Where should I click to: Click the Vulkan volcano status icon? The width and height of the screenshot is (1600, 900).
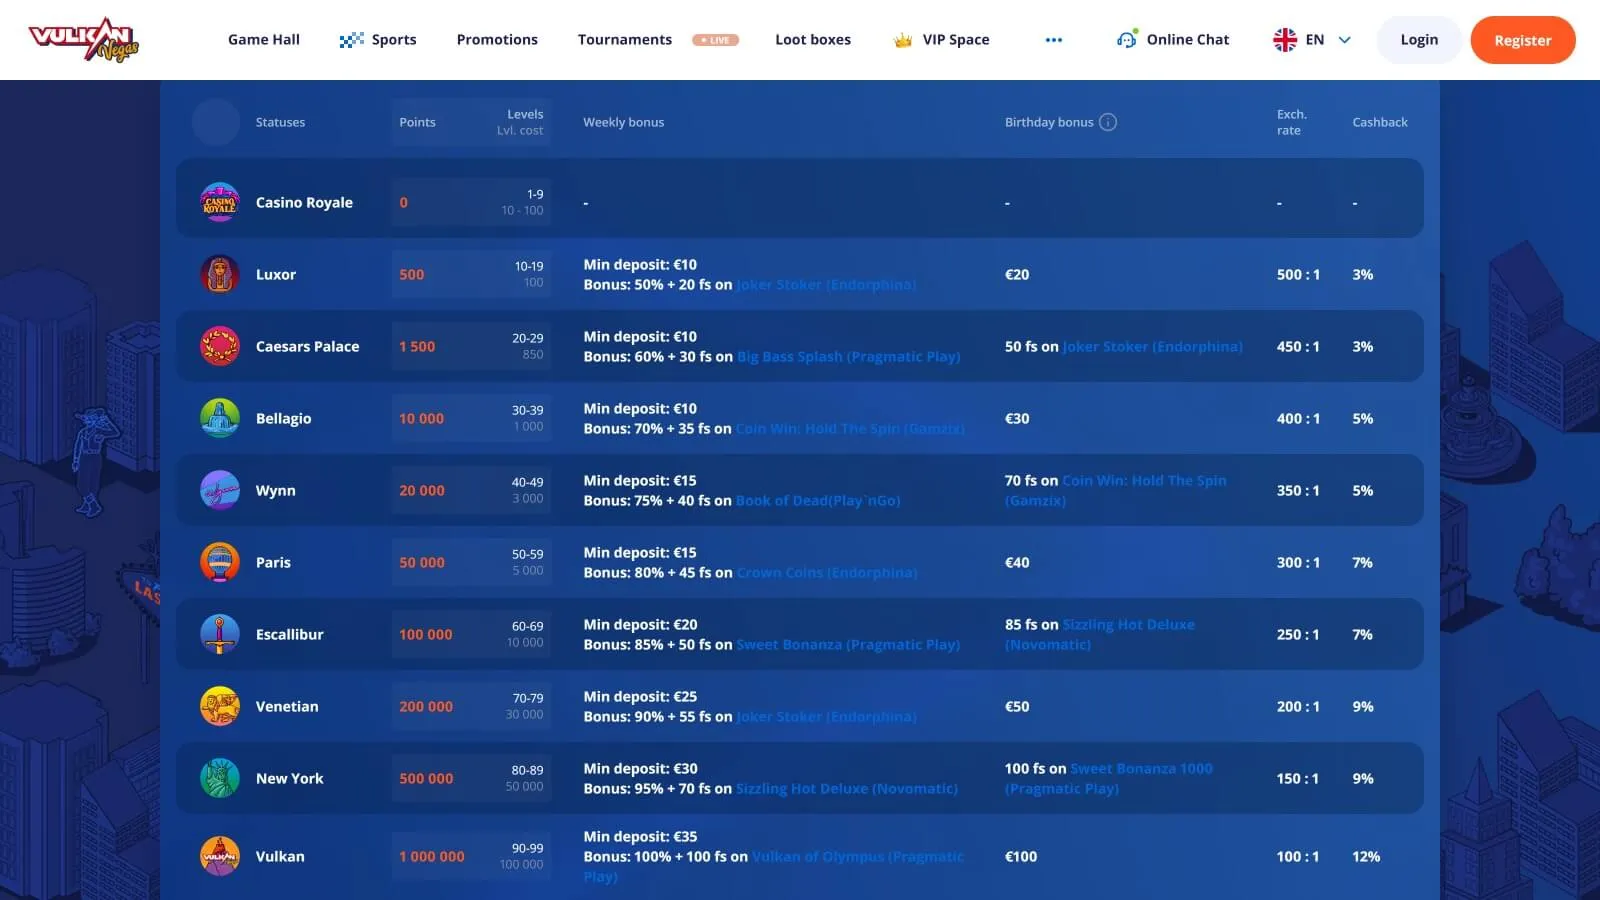click(x=220, y=856)
